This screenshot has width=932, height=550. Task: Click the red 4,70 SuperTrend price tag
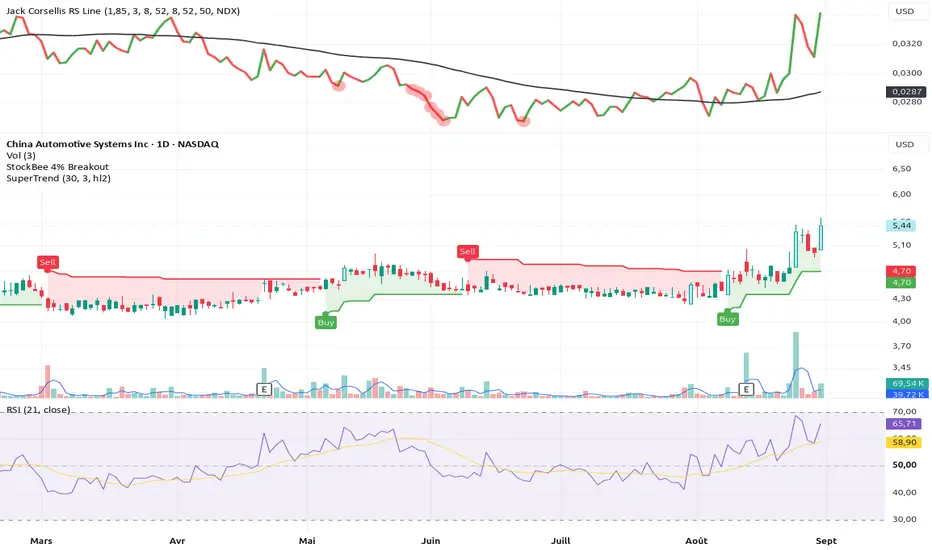[901, 271]
